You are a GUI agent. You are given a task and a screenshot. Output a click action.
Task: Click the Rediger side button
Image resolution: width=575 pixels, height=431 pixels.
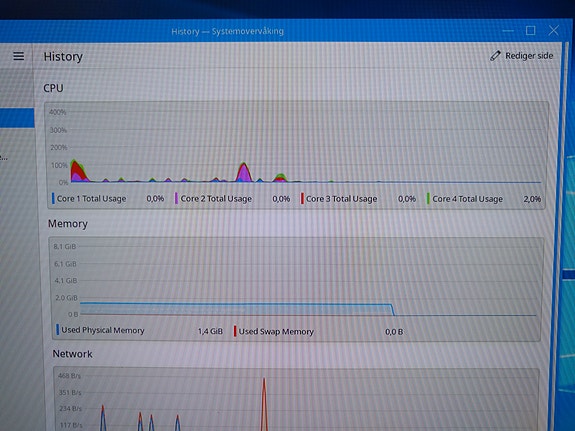[x=521, y=56]
